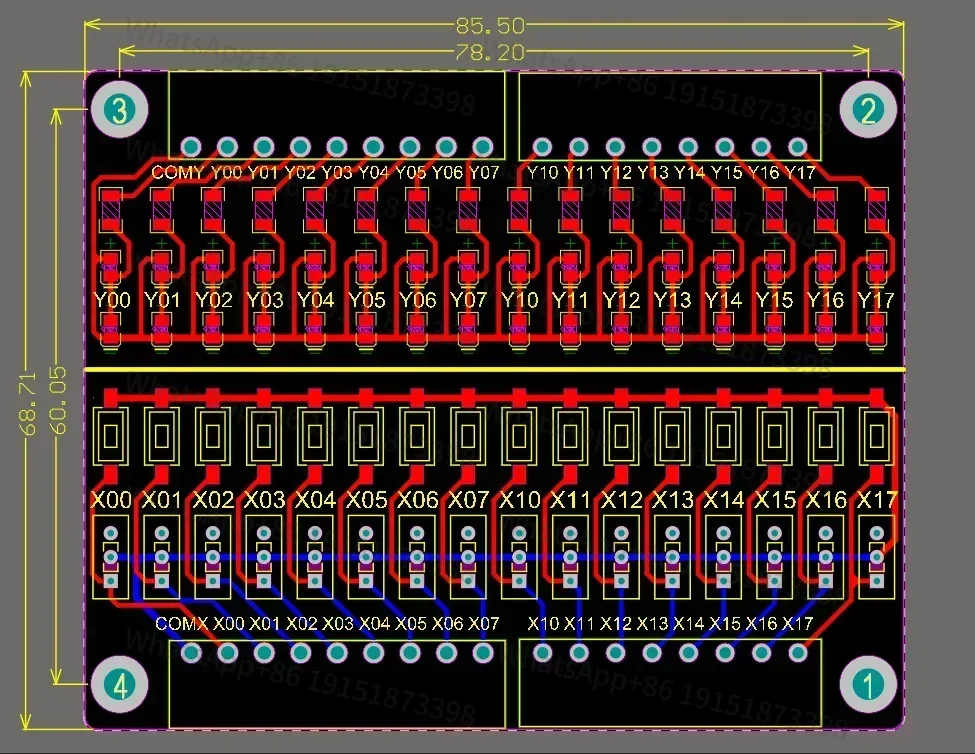Select the Y17 LED component label
The height and width of the screenshot is (754, 975).
coord(876,300)
